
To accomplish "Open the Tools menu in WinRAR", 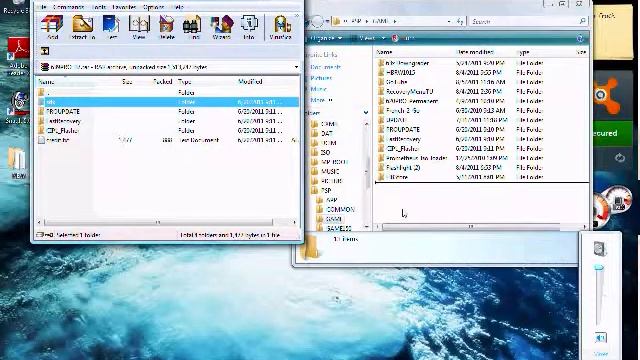I will (98, 7).
